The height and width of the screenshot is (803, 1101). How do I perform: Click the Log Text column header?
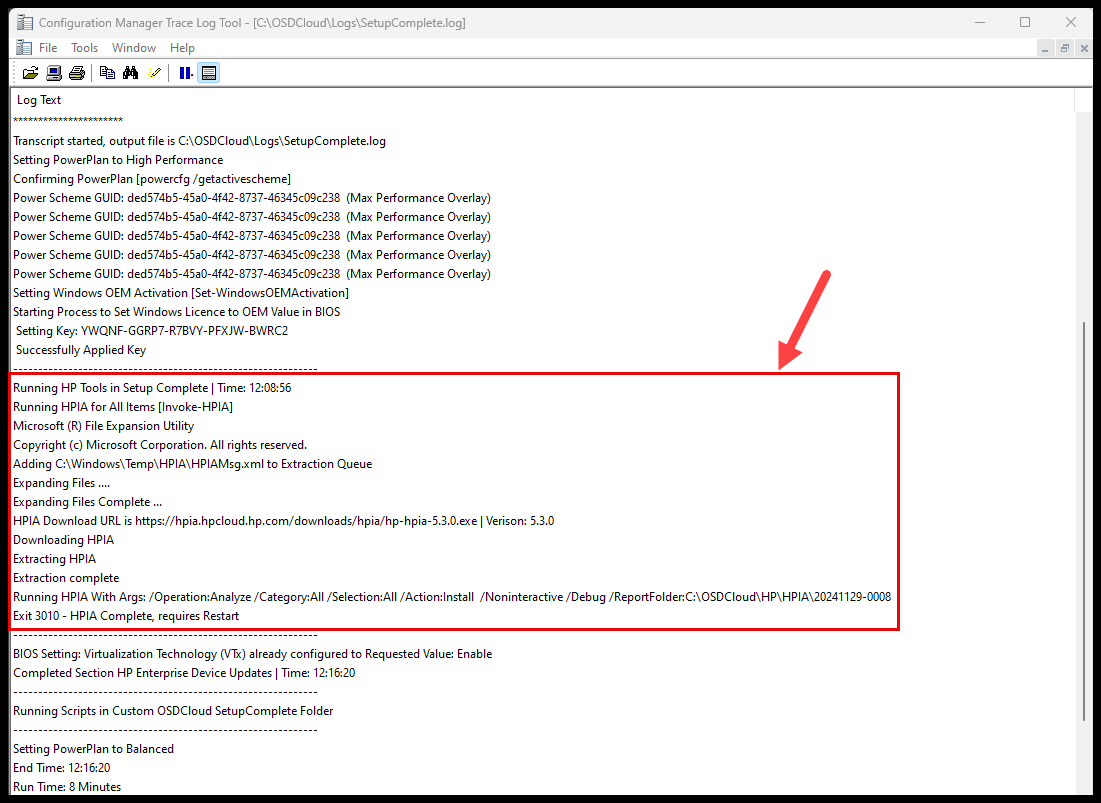coord(38,99)
